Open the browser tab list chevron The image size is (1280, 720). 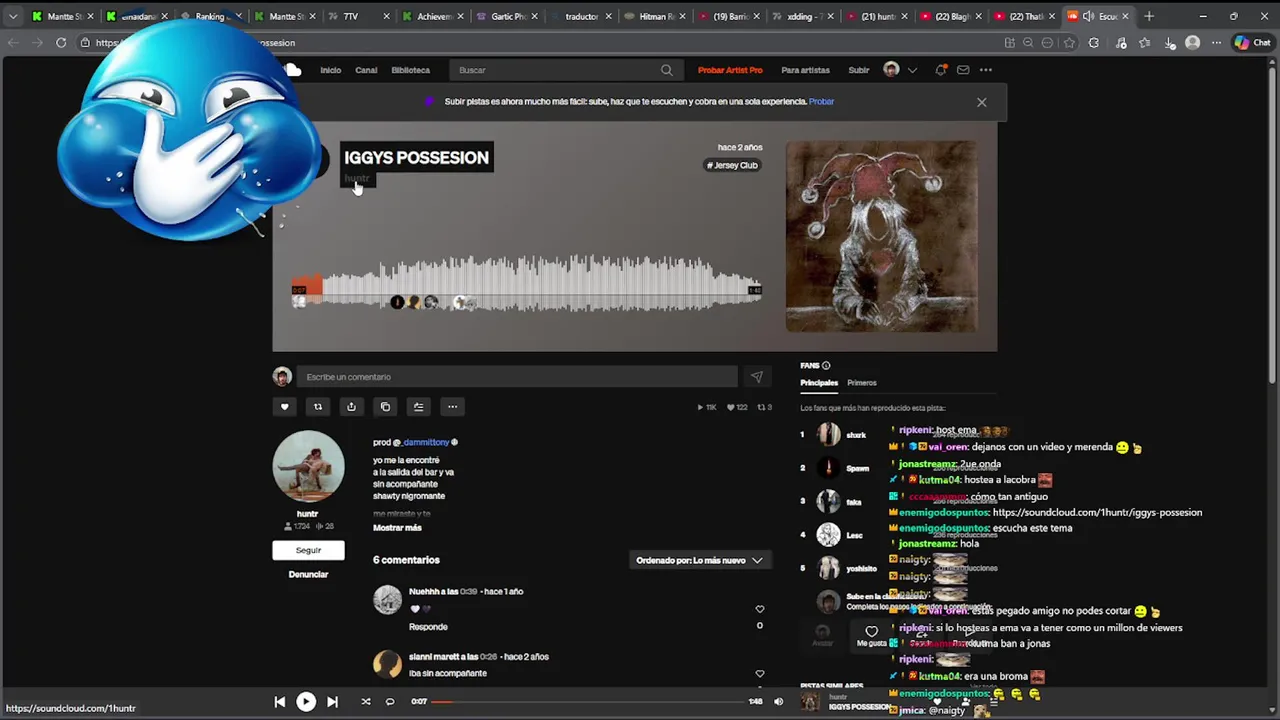13,16
